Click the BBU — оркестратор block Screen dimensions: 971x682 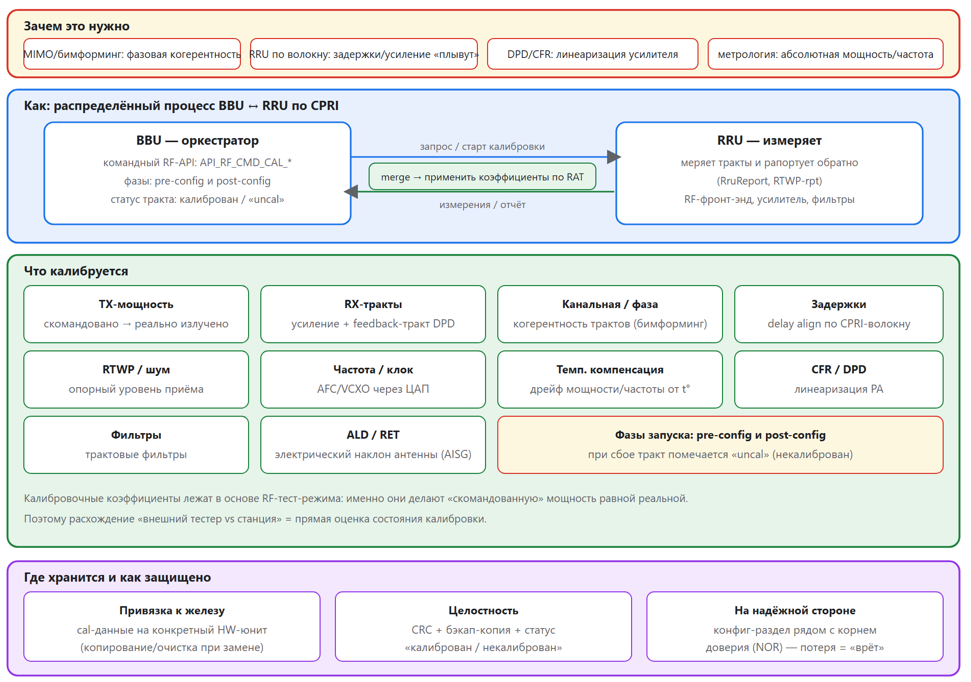click(x=198, y=173)
